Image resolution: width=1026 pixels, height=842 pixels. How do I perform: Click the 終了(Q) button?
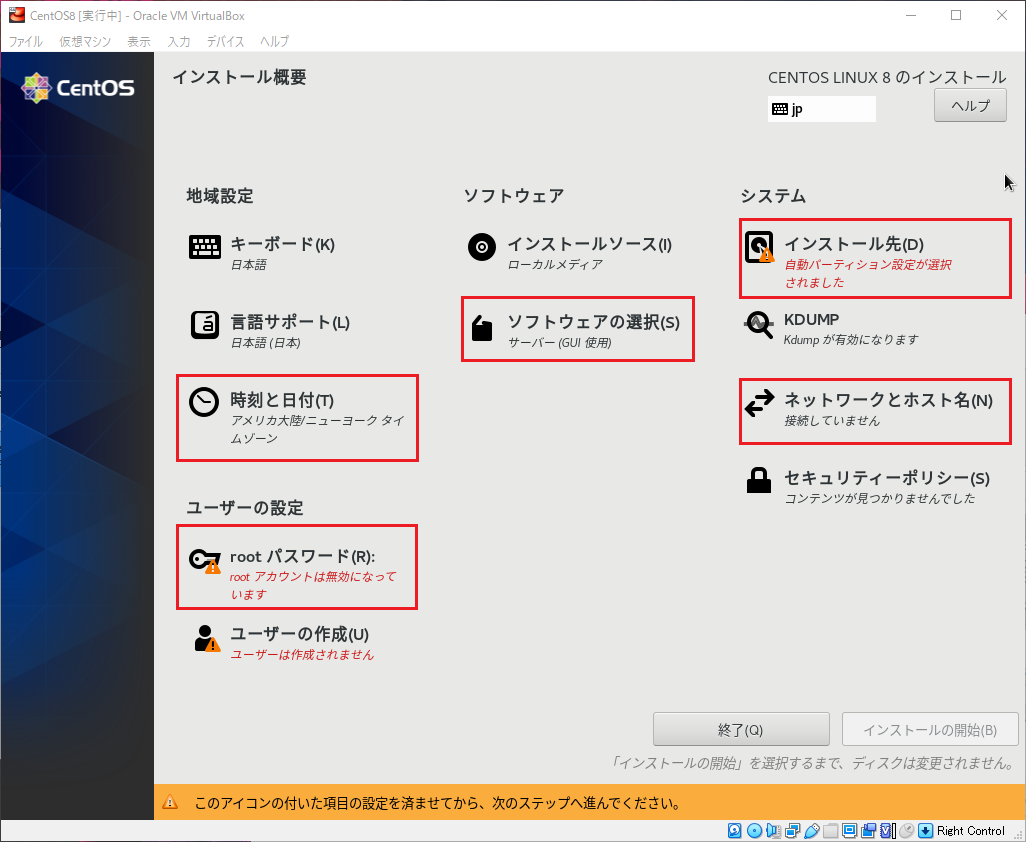[x=741, y=729]
